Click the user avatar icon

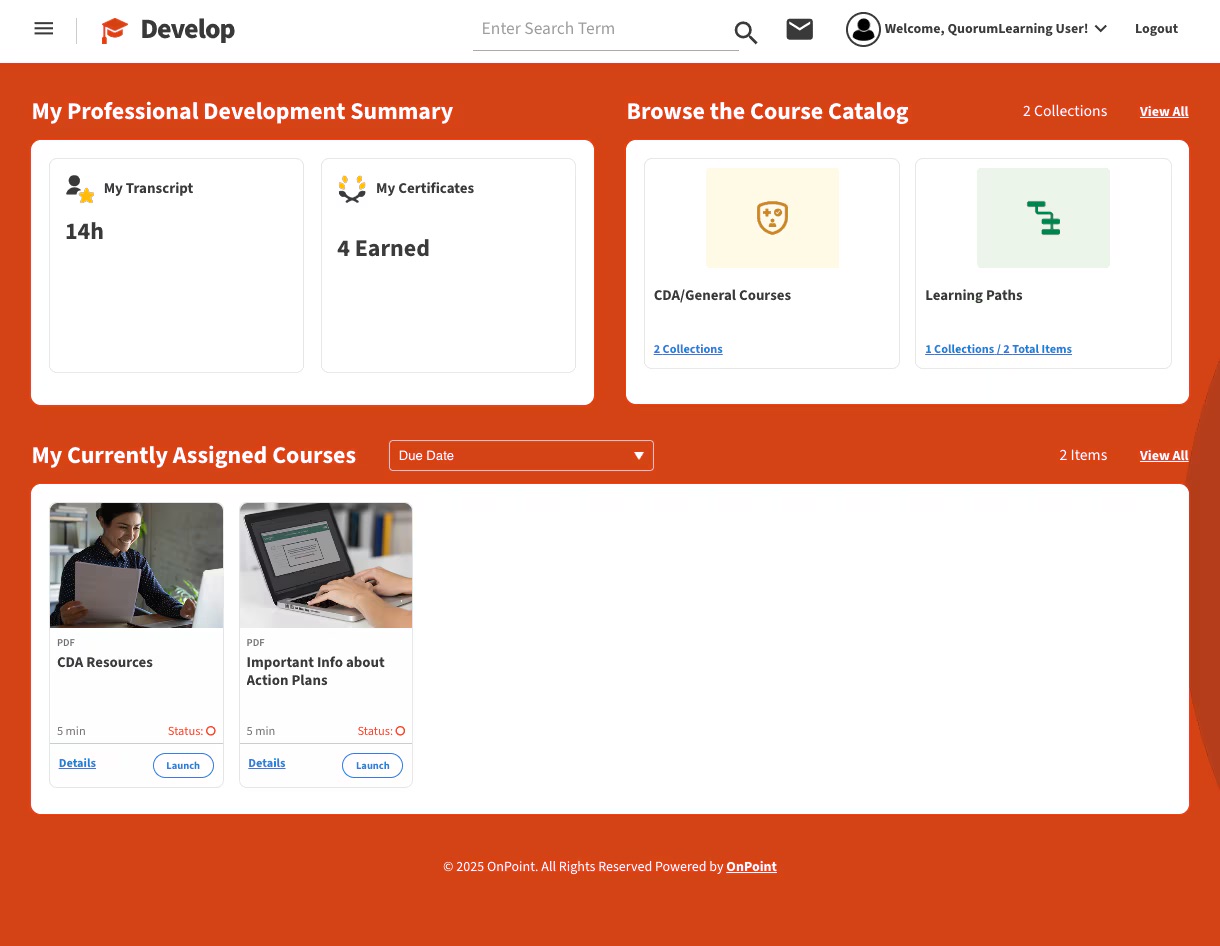[862, 29]
